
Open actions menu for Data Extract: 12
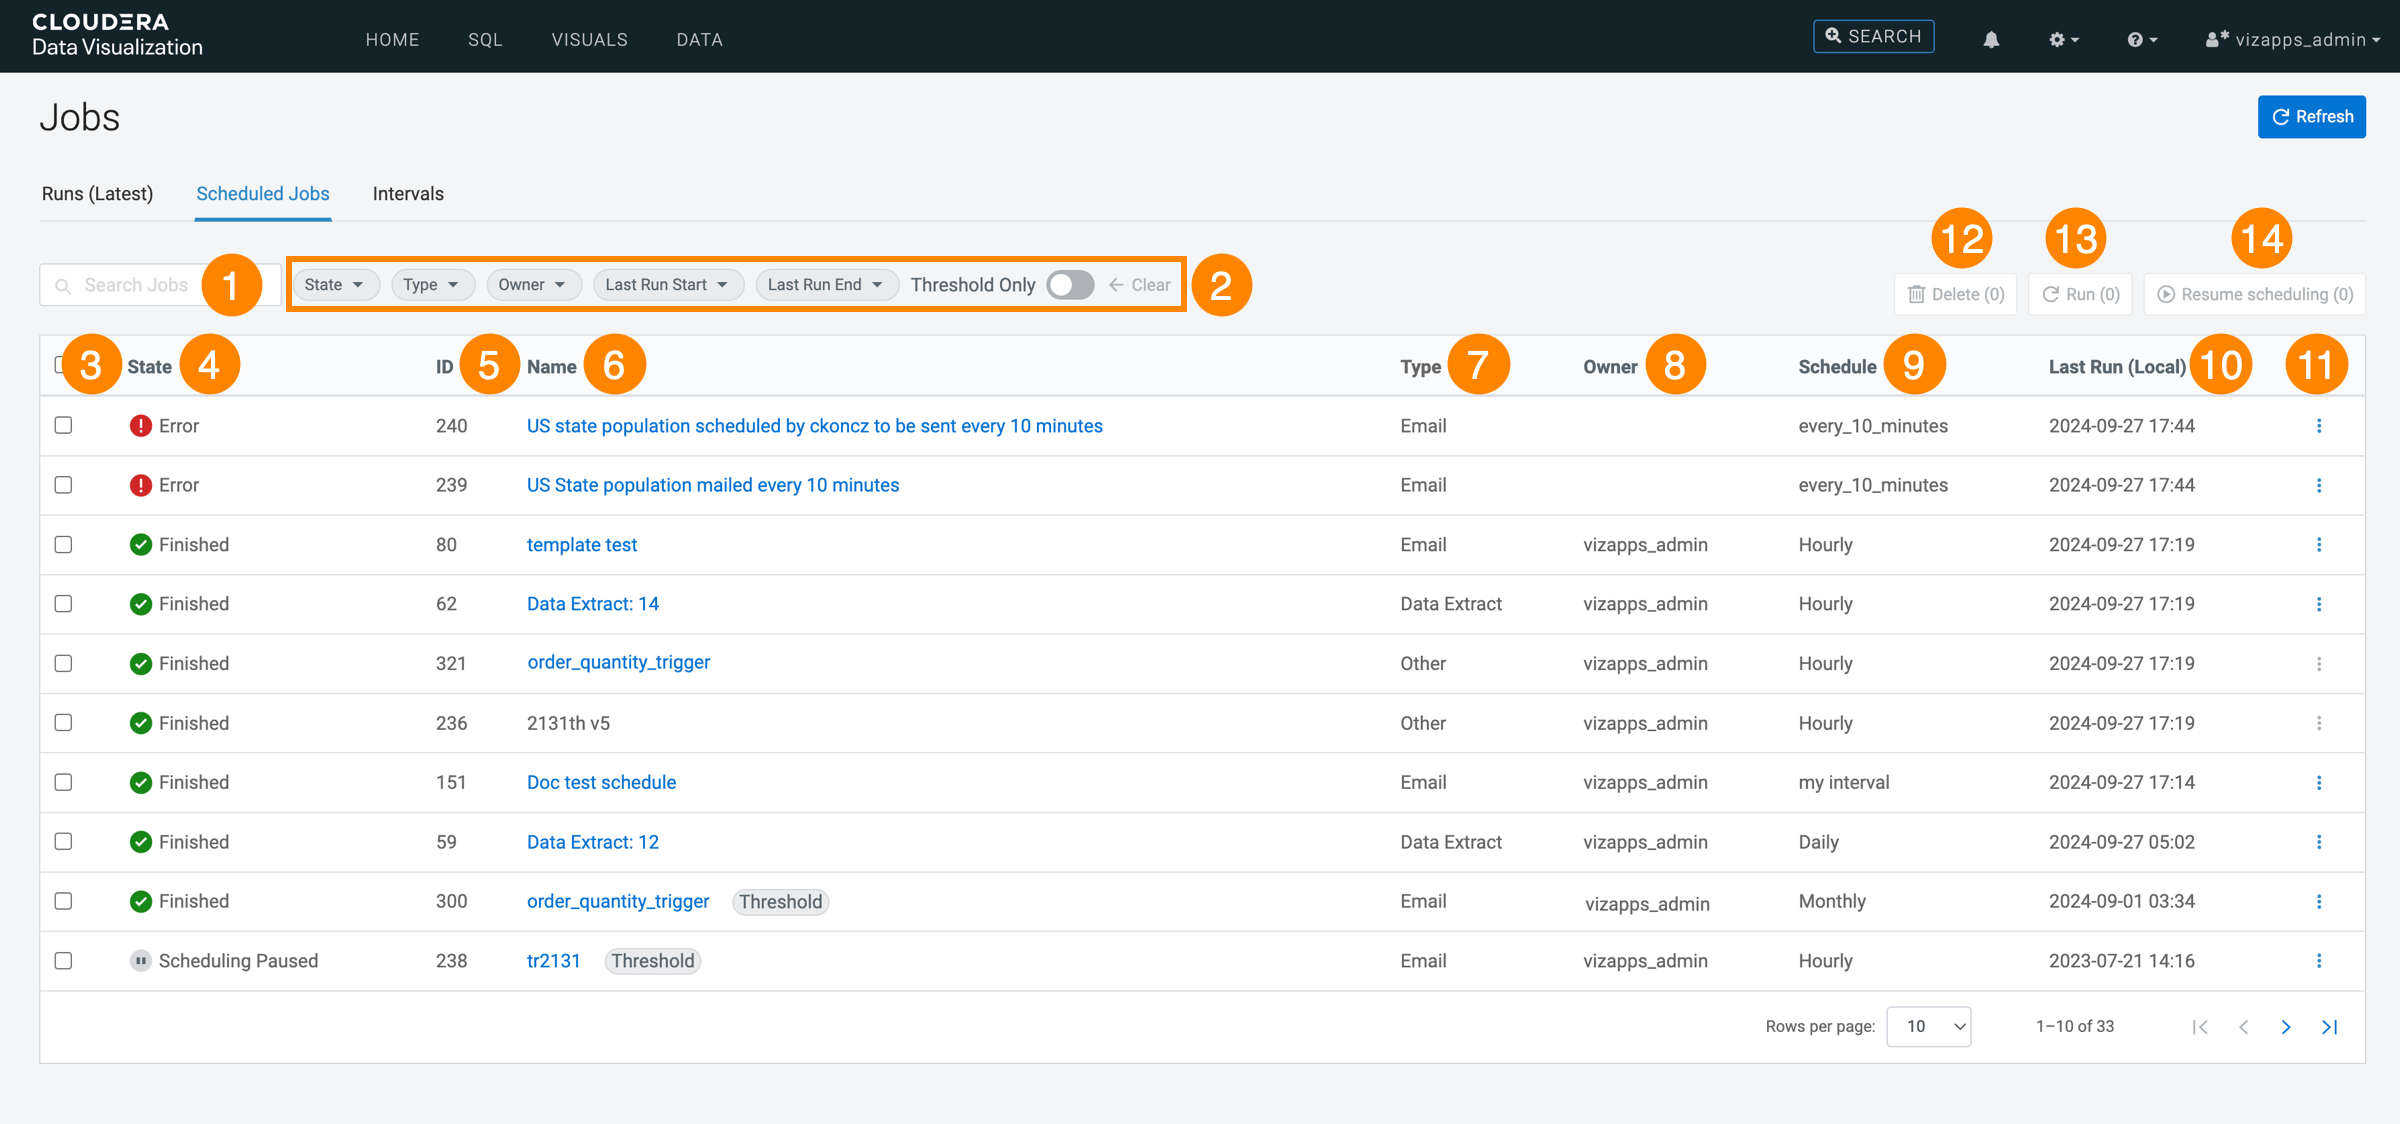(x=2319, y=842)
